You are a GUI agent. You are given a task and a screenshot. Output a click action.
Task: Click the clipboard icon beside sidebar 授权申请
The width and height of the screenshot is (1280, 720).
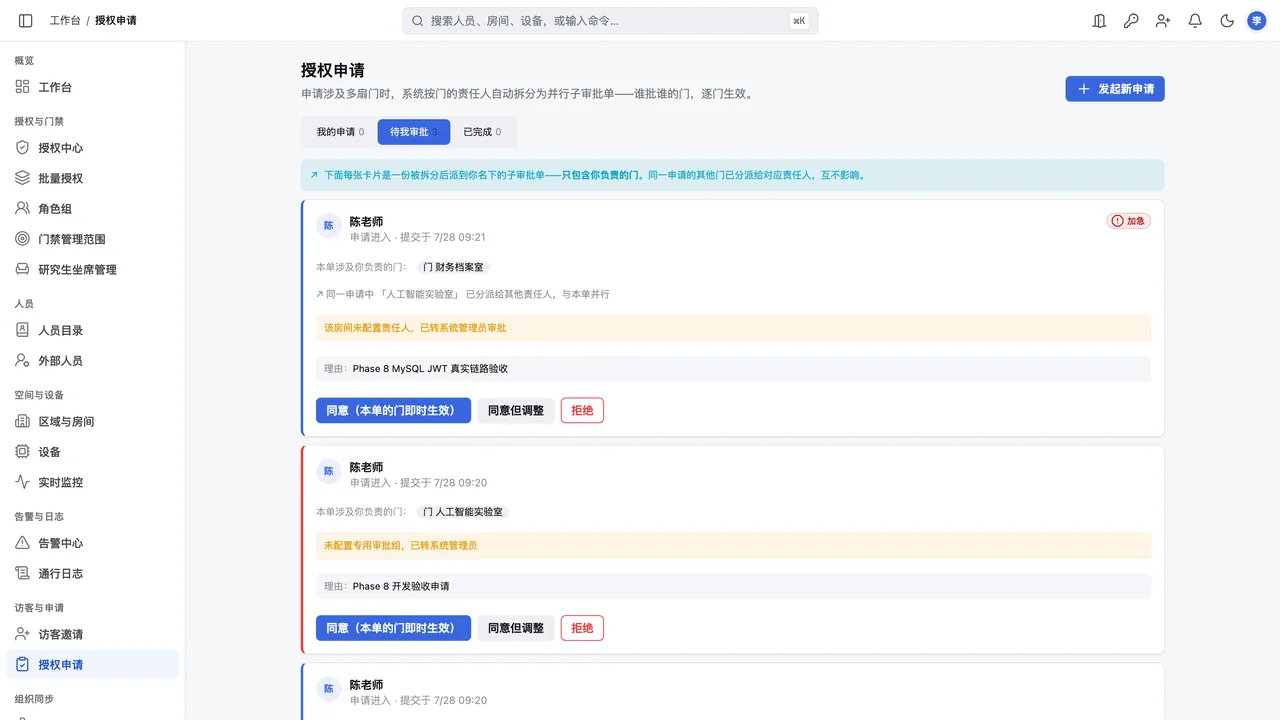pyautogui.click(x=22, y=664)
